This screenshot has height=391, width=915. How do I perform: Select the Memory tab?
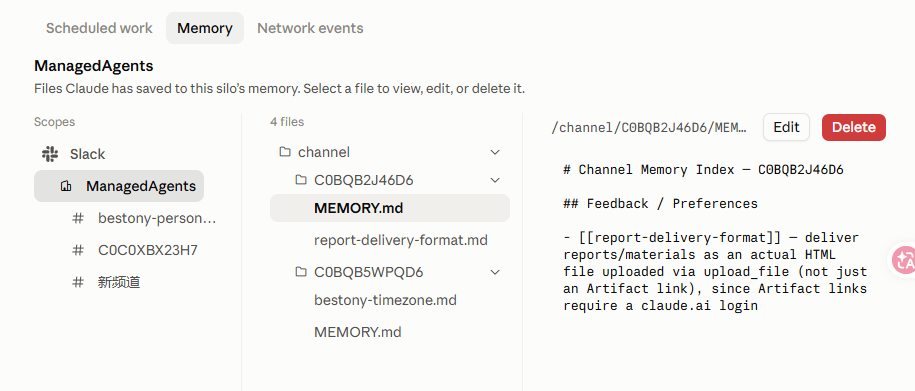(x=205, y=28)
